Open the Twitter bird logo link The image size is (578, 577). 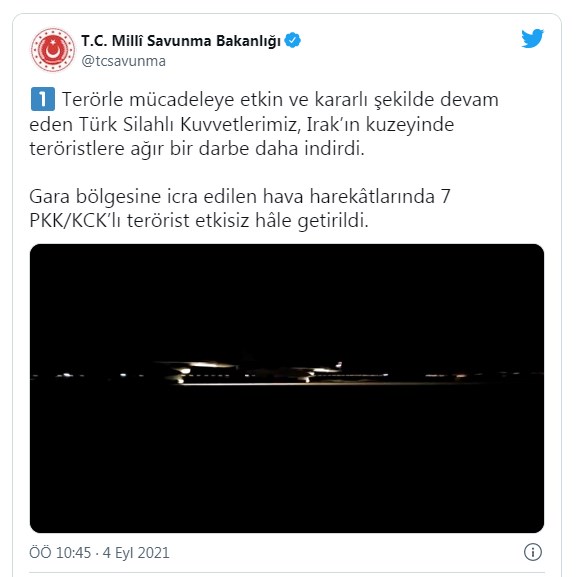click(x=532, y=38)
